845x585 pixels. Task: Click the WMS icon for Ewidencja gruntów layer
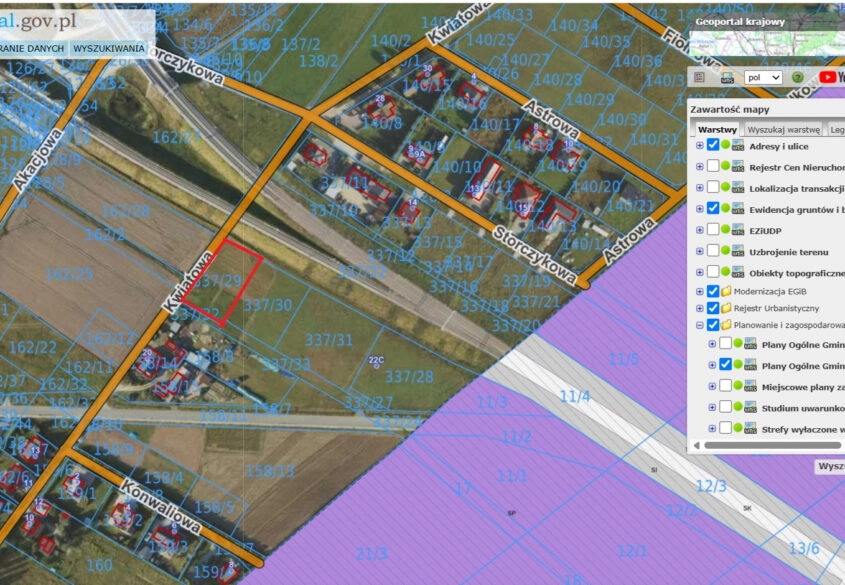point(738,209)
